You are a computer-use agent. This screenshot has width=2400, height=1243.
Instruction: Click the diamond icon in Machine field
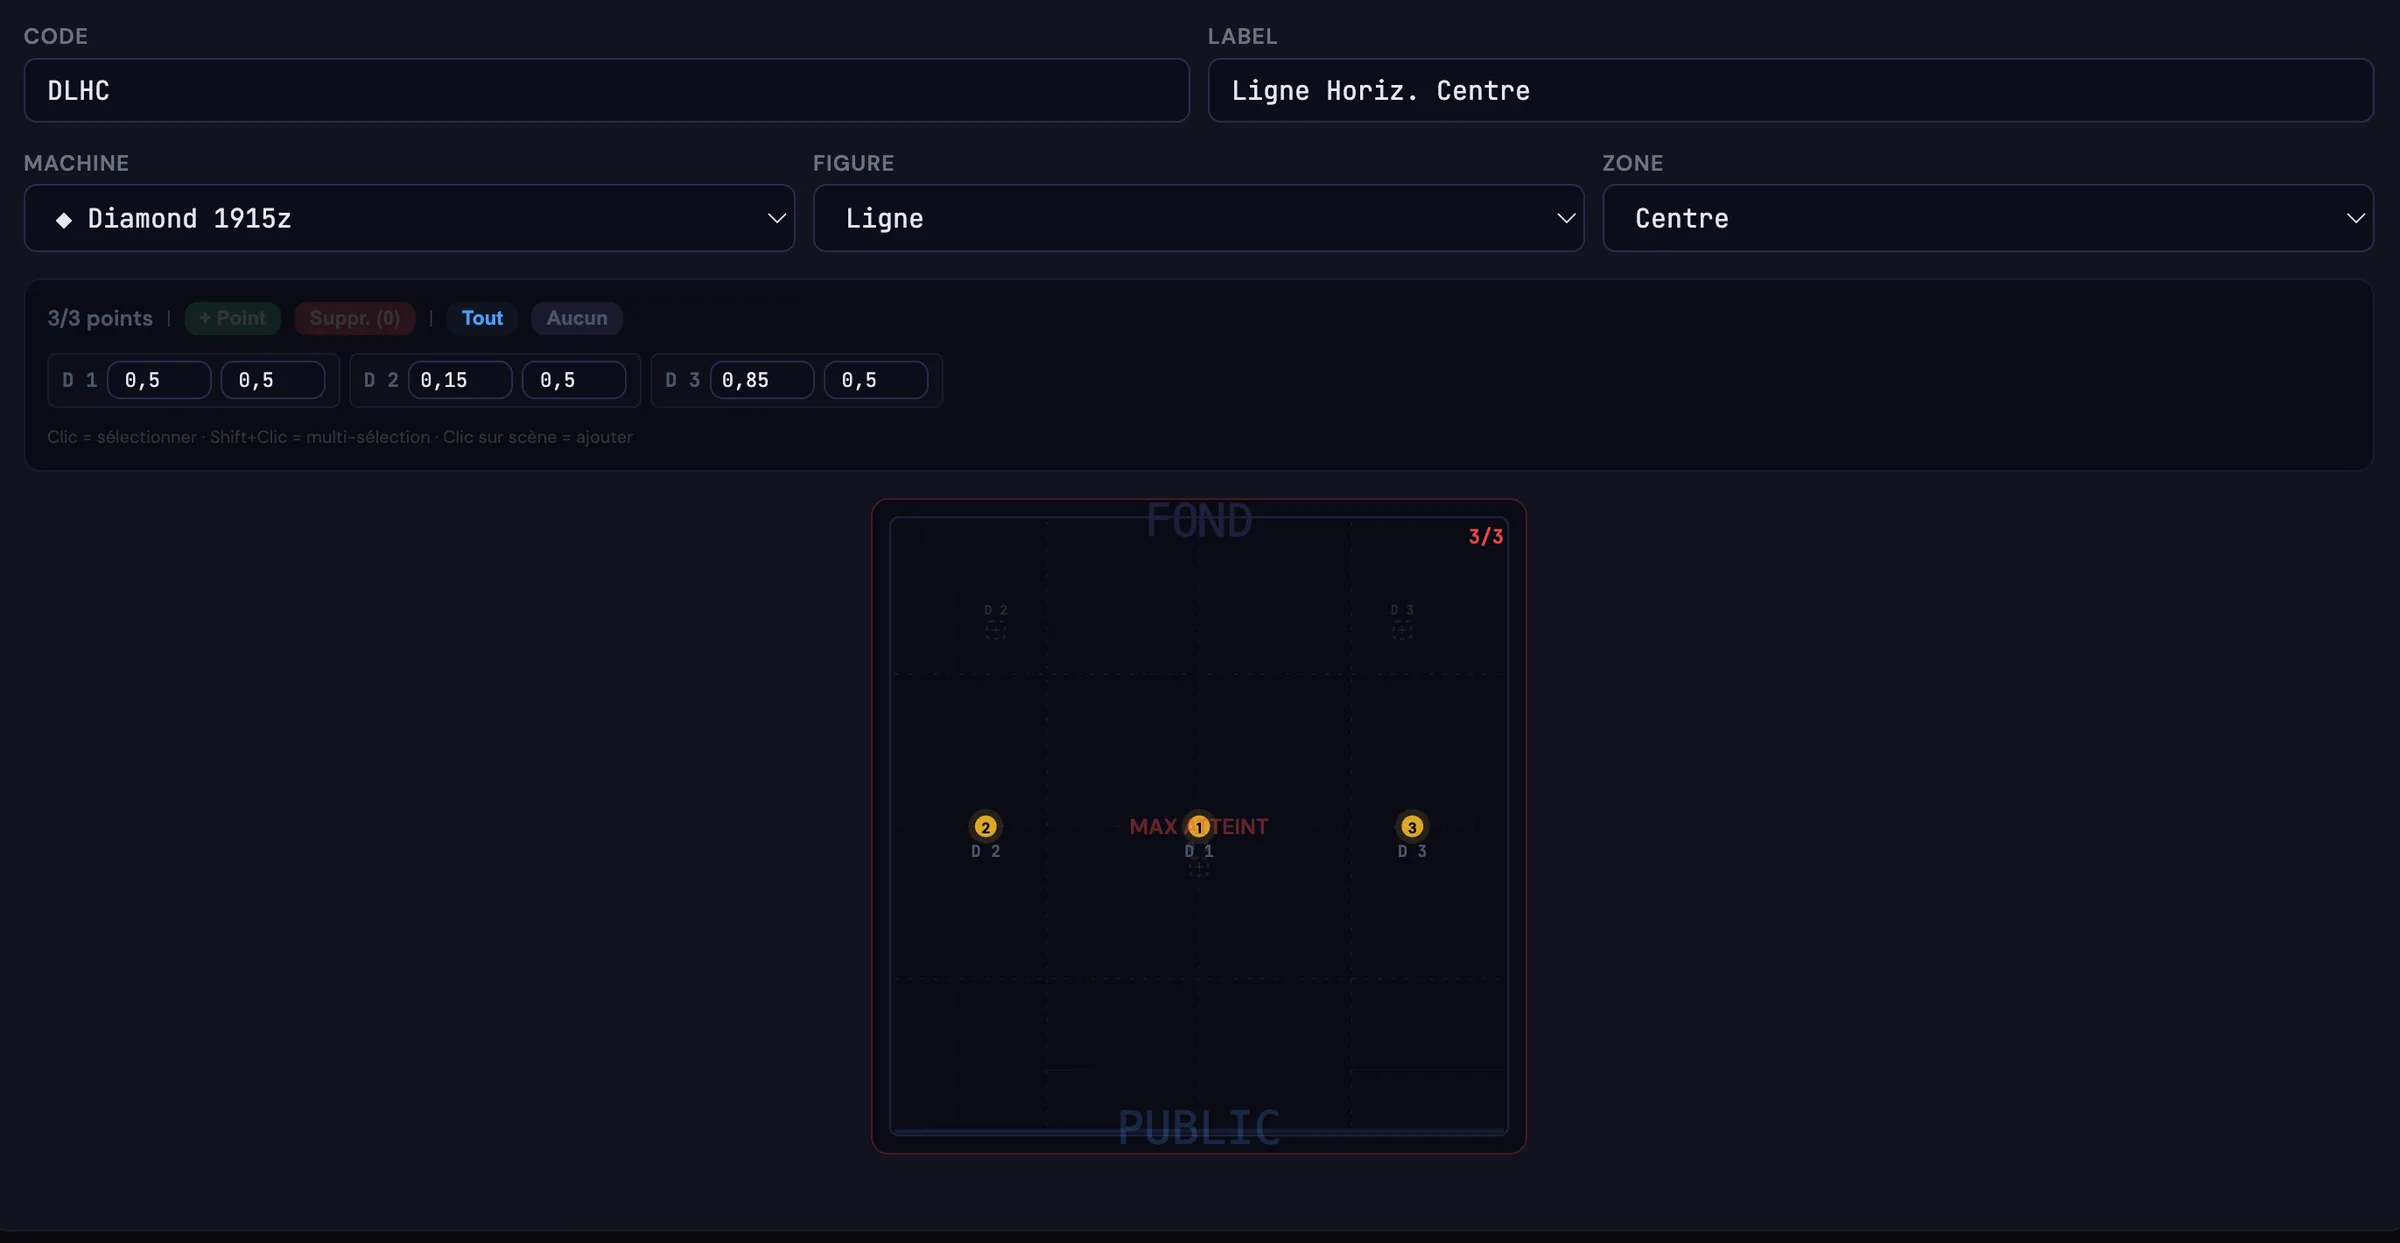tap(63, 219)
